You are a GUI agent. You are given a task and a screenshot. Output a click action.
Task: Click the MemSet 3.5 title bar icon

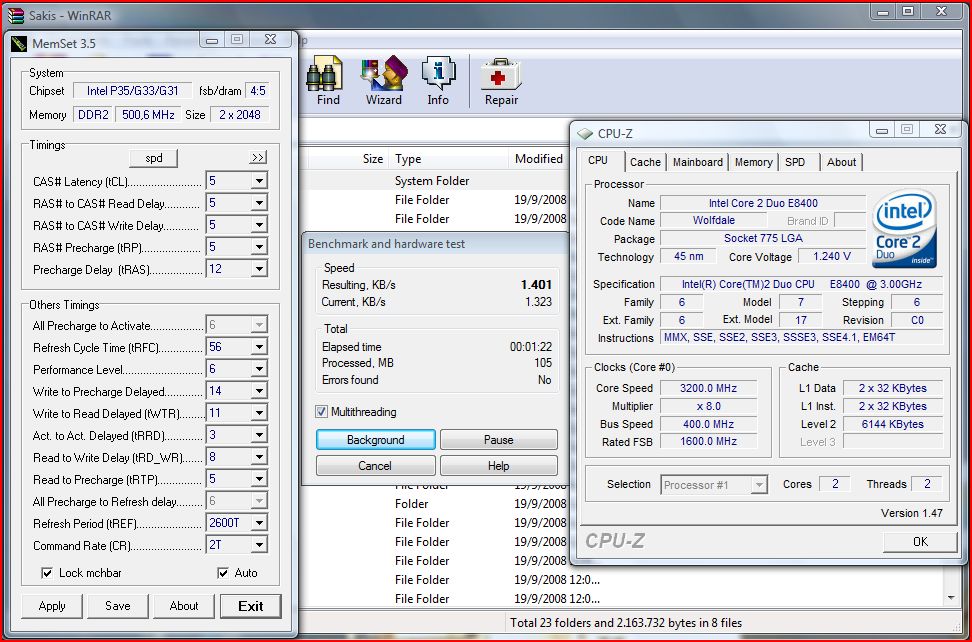[x=19, y=43]
